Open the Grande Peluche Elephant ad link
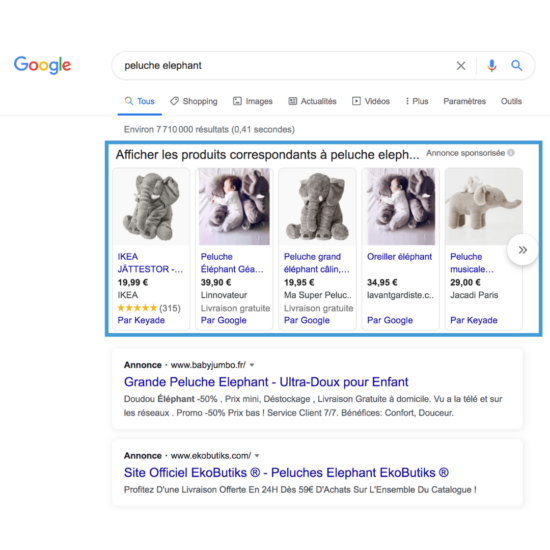The height and width of the screenshot is (550, 550). [x=266, y=382]
